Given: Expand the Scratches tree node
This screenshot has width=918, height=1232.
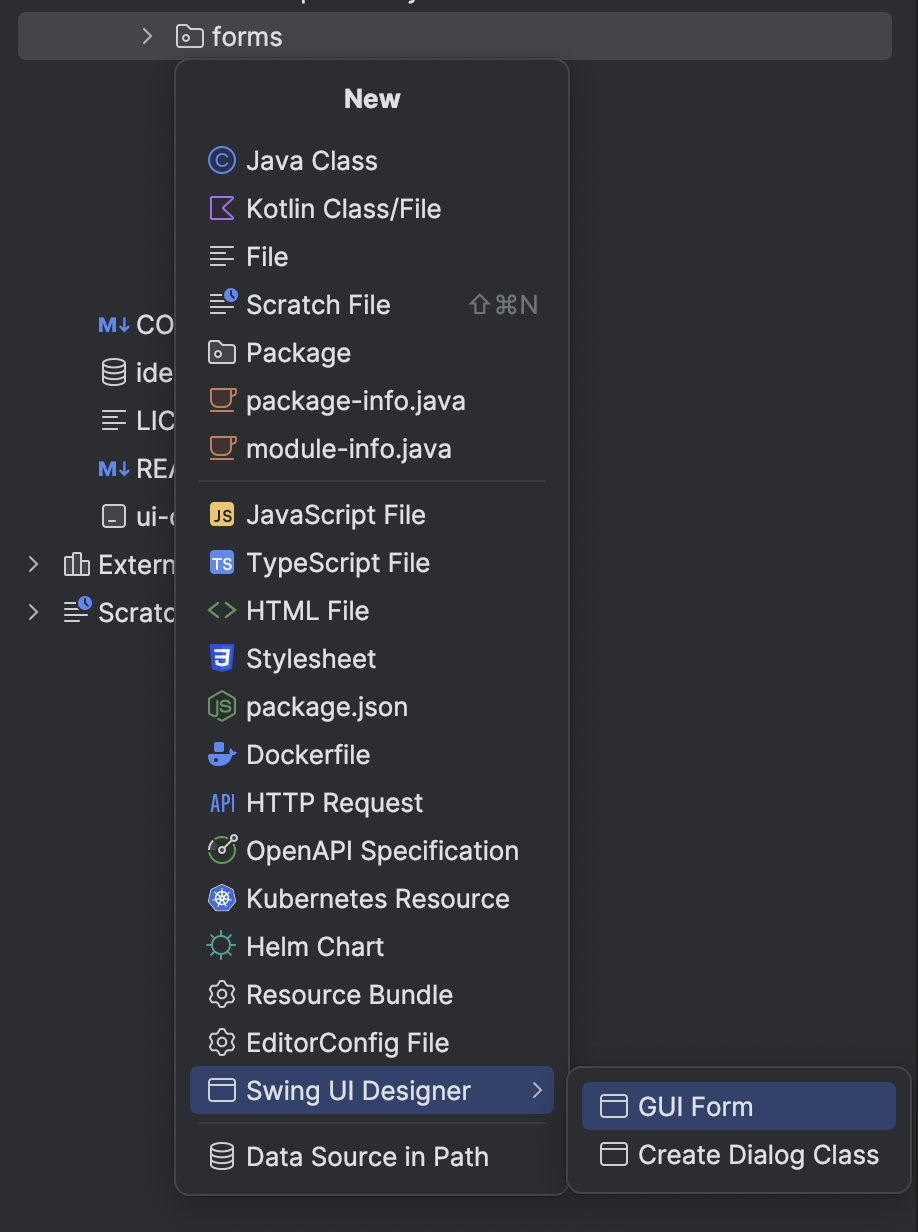Looking at the screenshot, I should pos(33,612).
